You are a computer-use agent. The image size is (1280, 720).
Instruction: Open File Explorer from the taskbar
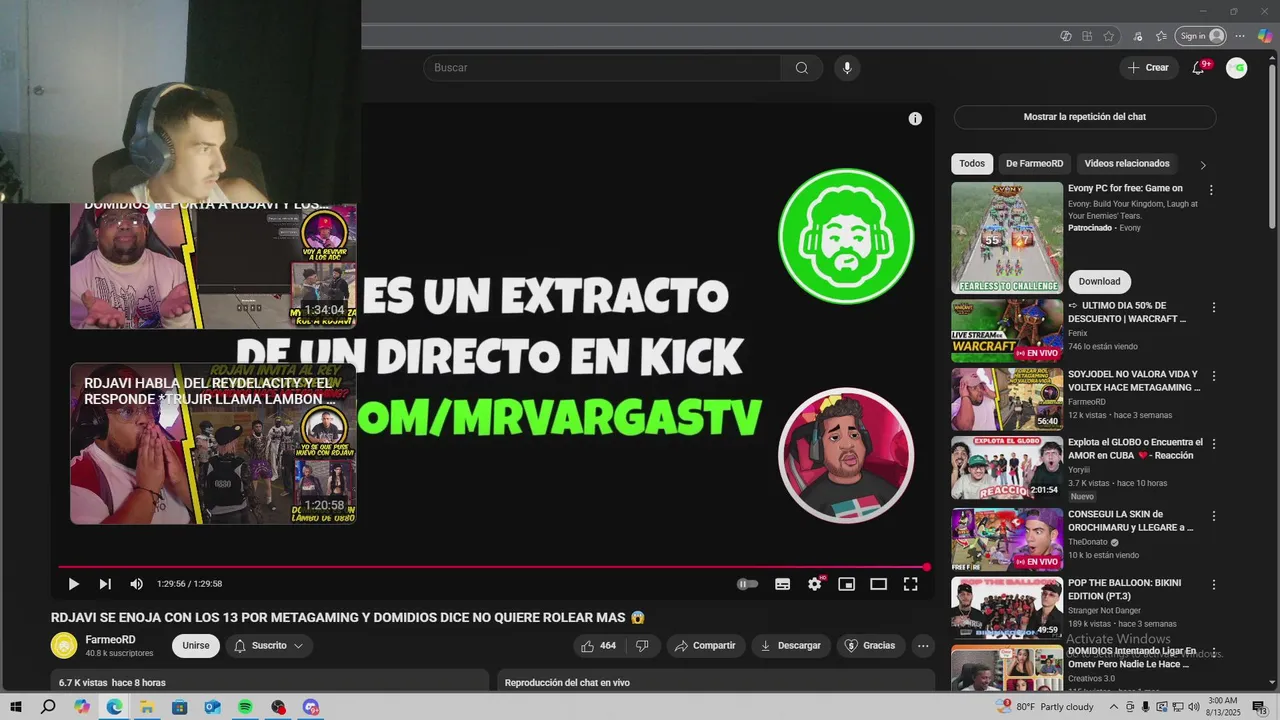pyautogui.click(x=147, y=707)
